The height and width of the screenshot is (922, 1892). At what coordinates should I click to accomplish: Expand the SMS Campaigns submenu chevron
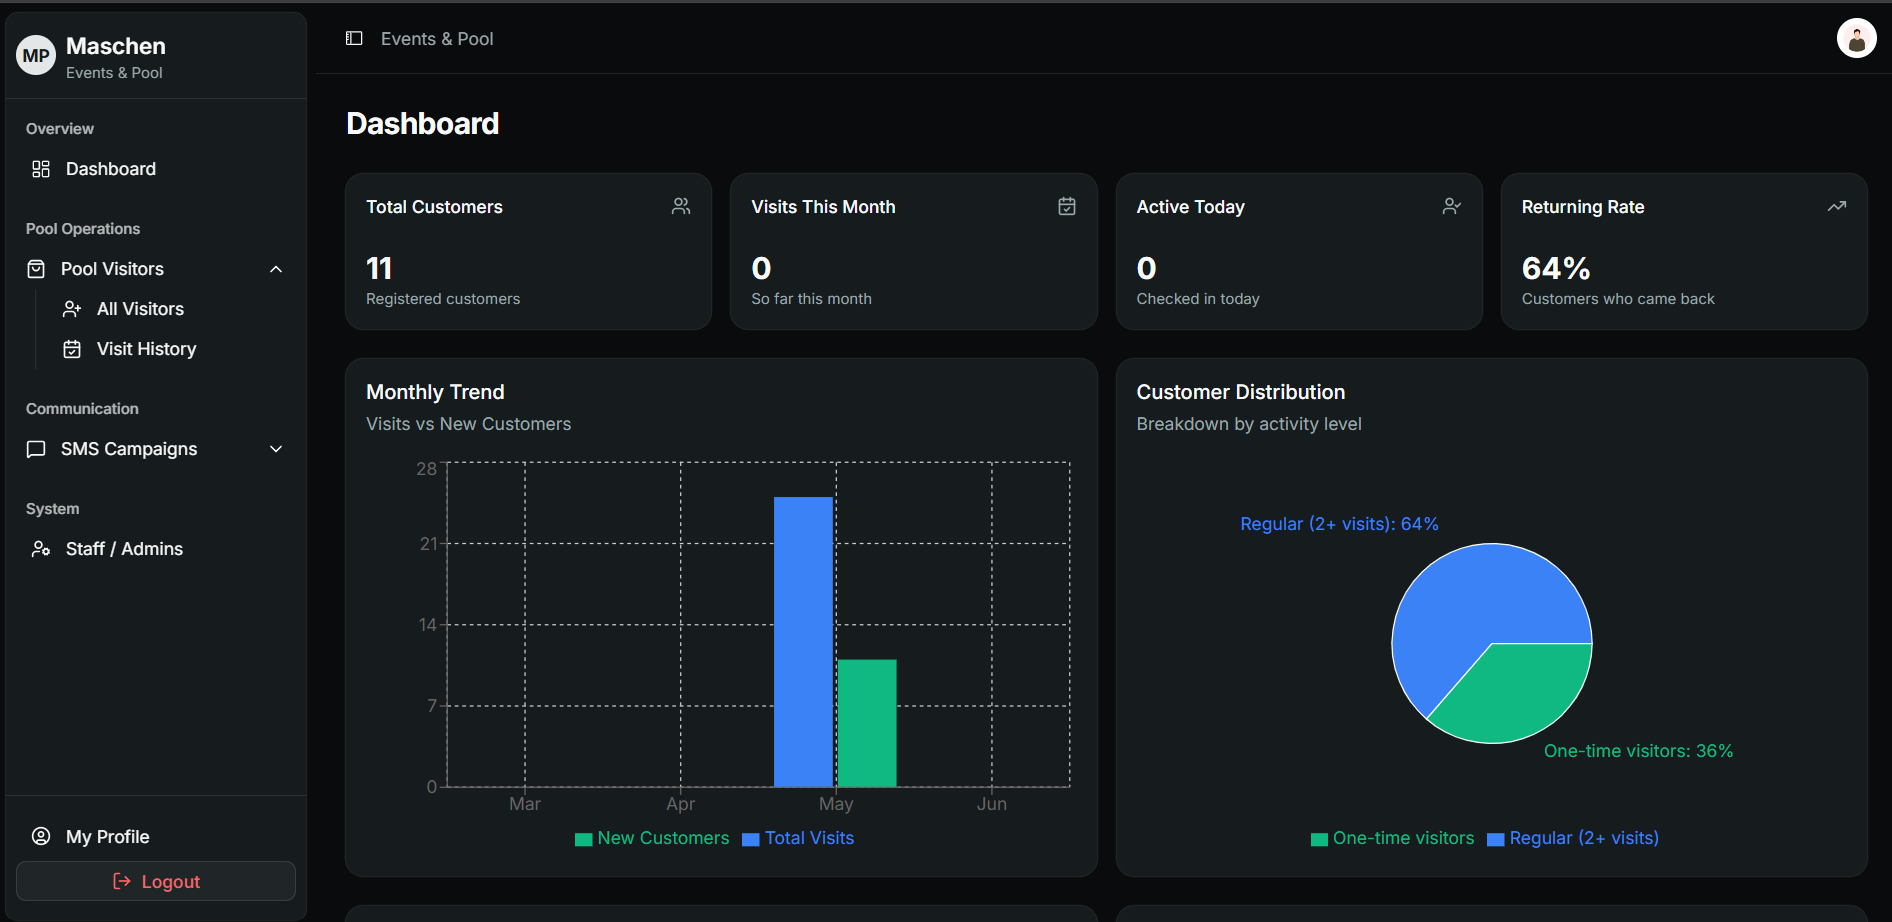click(276, 449)
